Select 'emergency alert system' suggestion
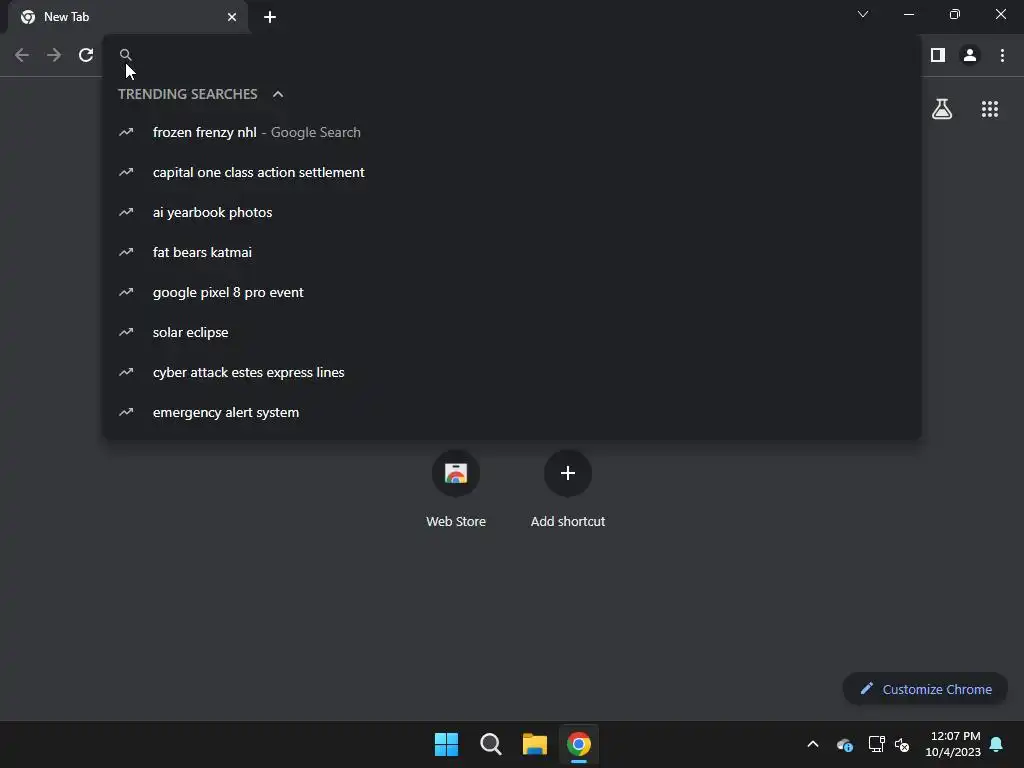Screen dimensions: 1024x768 point(512,412)
